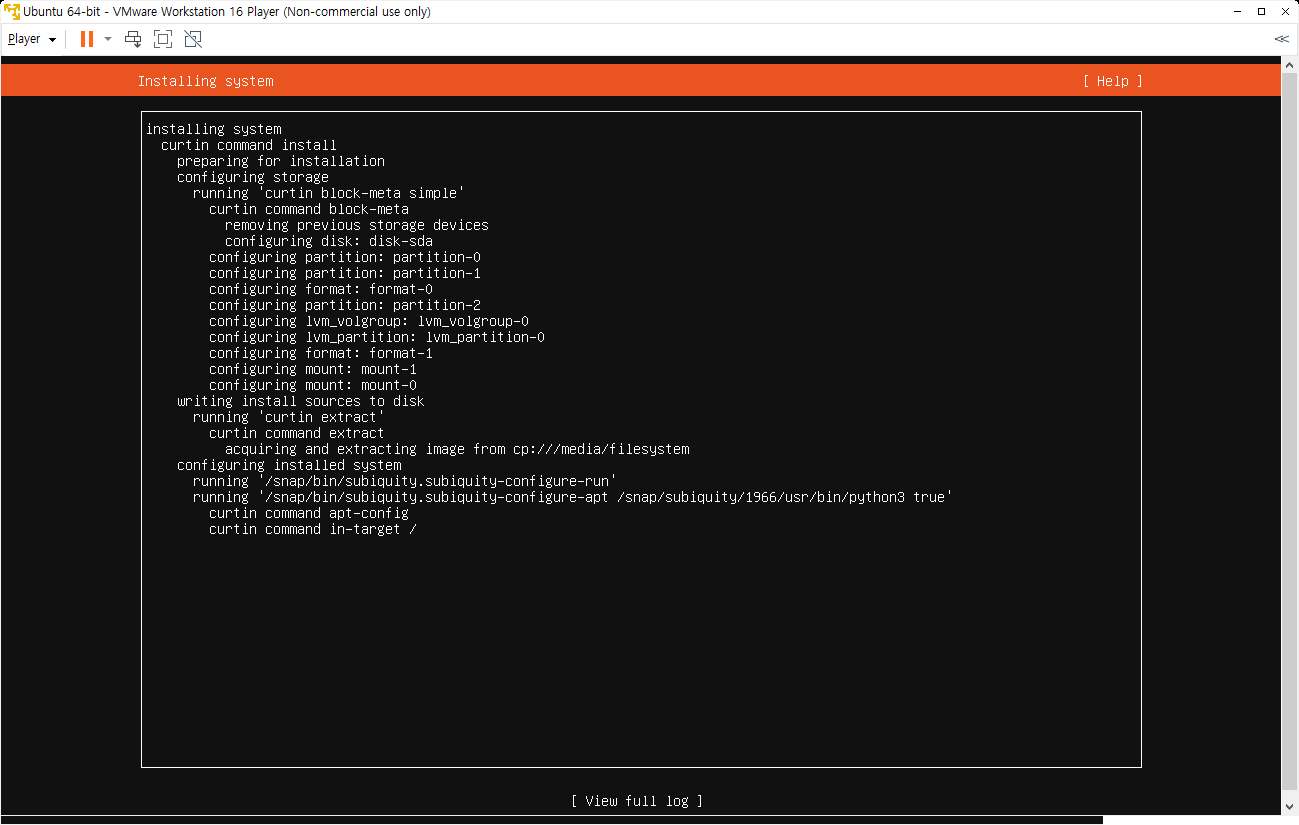1299x825 pixels.
Task: Pause the virtual machine
Action: pos(87,39)
